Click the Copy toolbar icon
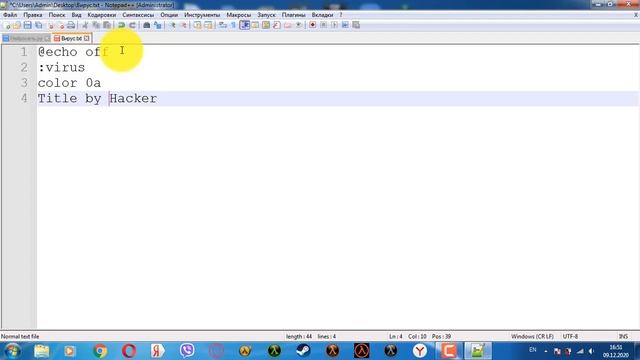The image size is (640, 360). point(96,25)
